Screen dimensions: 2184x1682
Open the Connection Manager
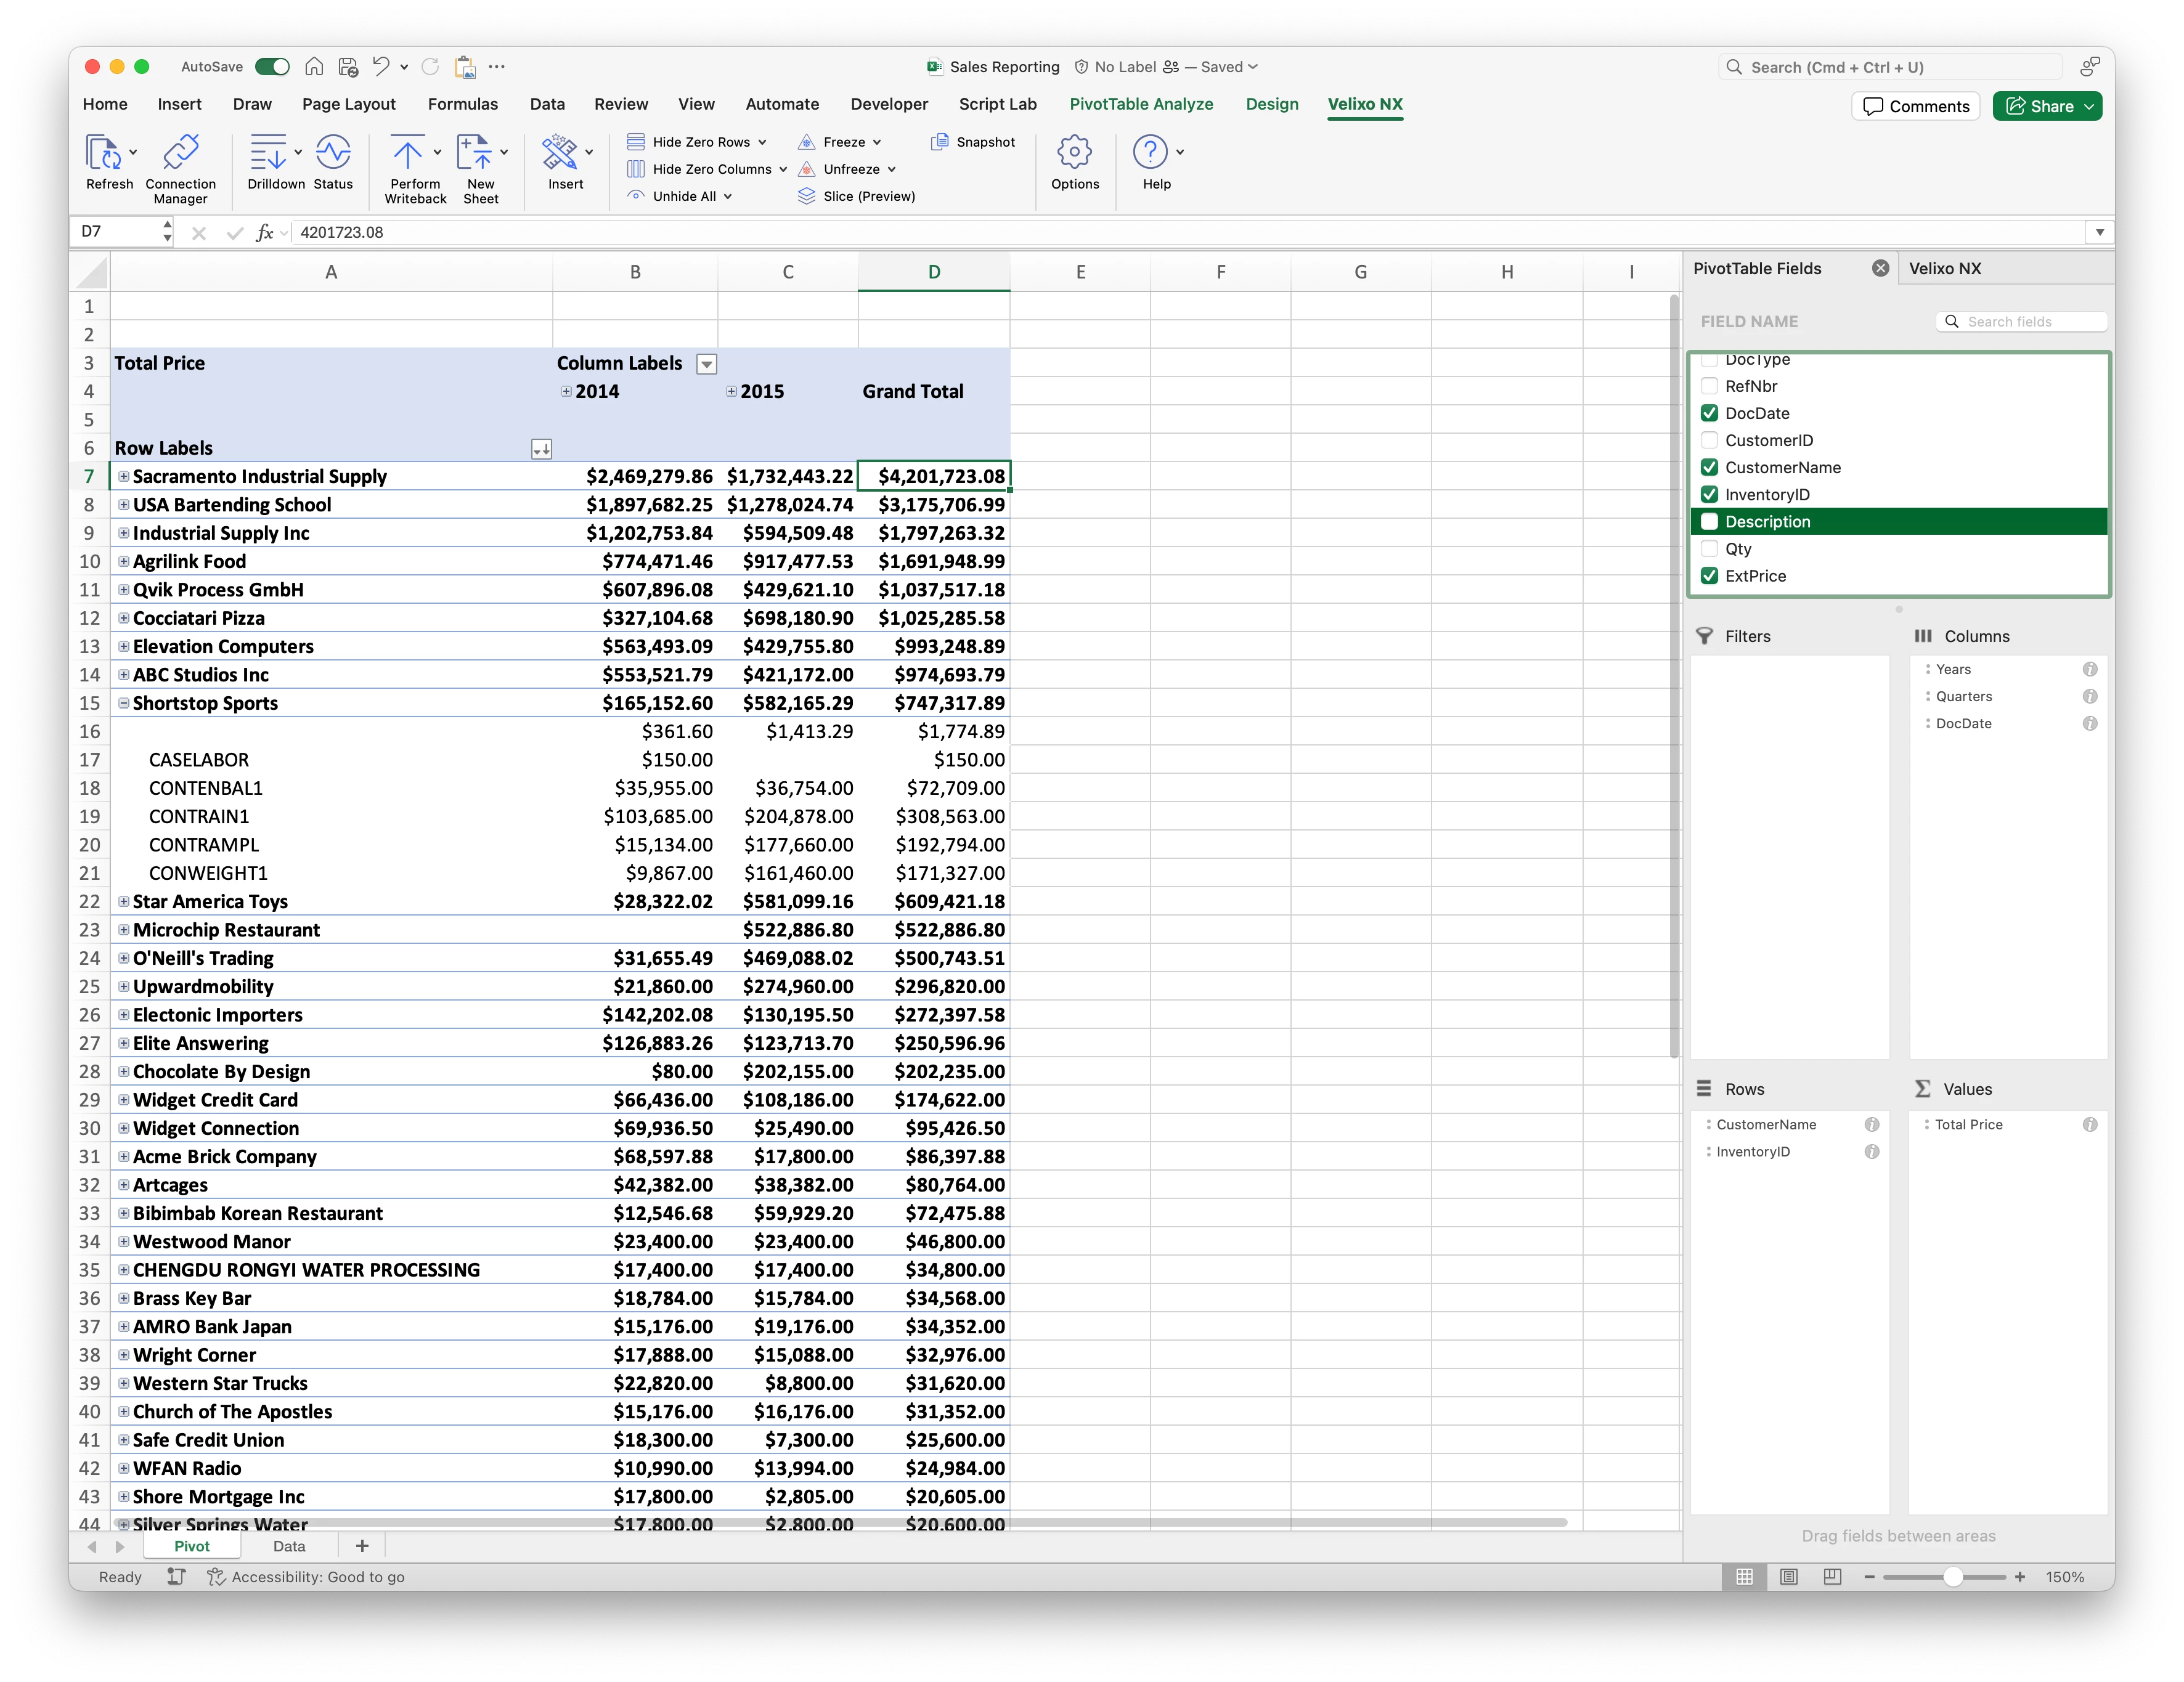pos(180,153)
